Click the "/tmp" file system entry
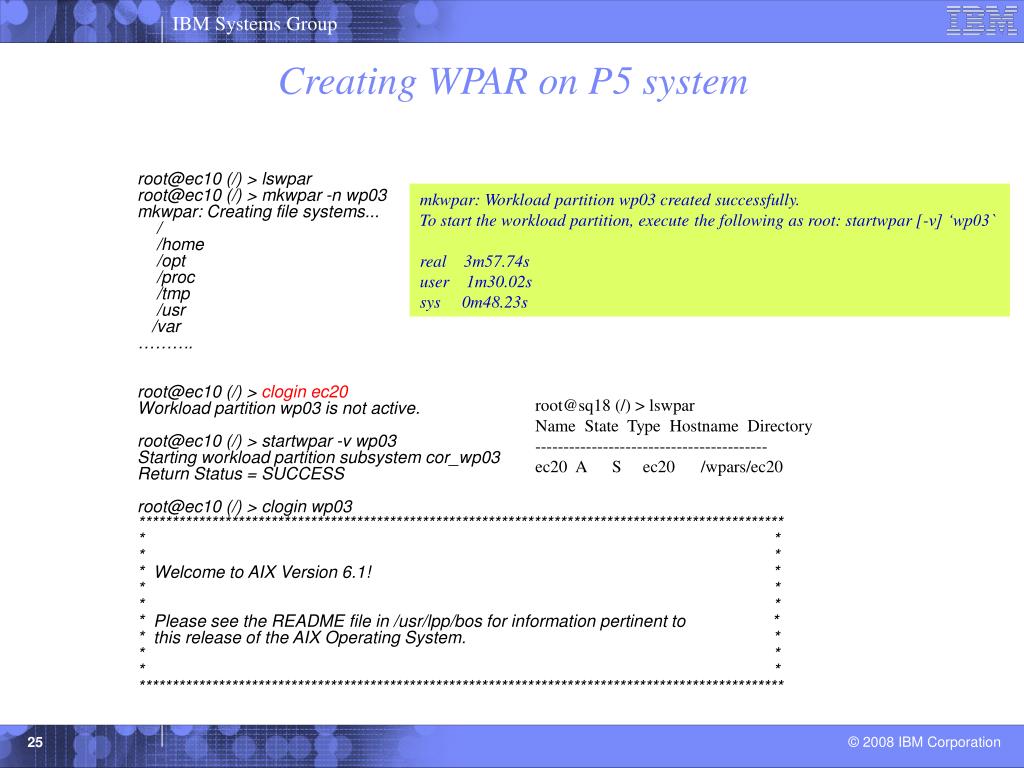1024x768 pixels. pyautogui.click(x=173, y=293)
